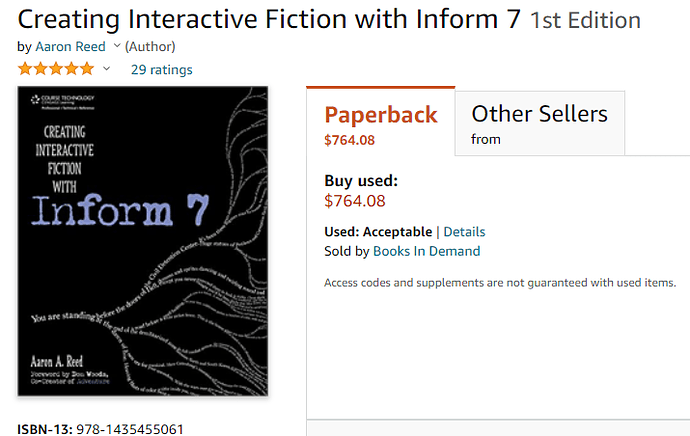
Task: Click the Paperback tab price $764.08
Action: 349,140
